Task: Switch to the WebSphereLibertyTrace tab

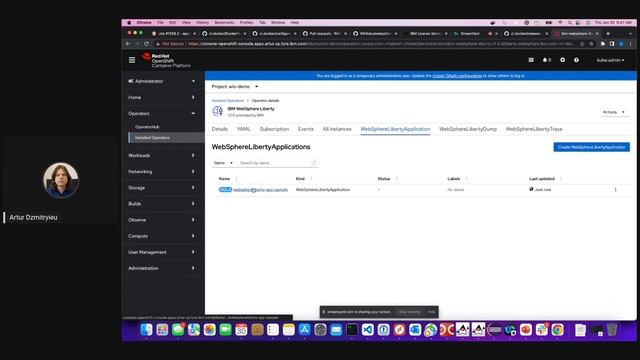Action: (x=534, y=129)
